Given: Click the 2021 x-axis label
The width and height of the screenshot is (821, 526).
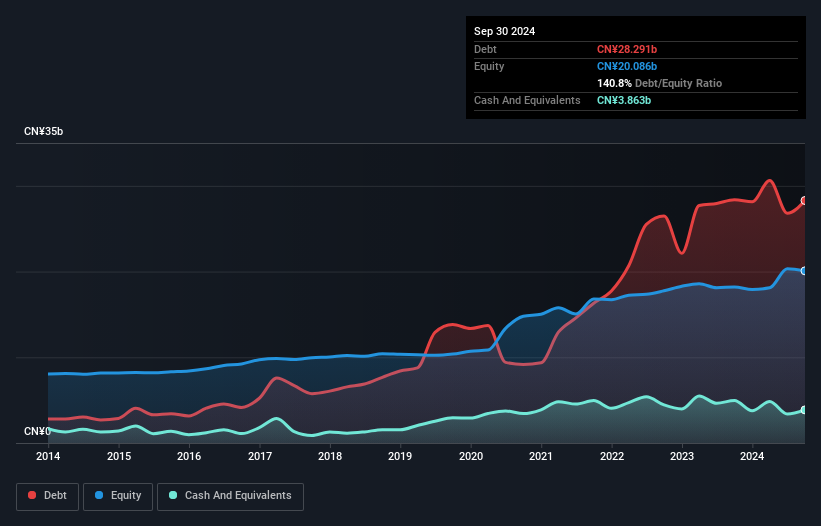Looking at the screenshot, I should [x=541, y=456].
